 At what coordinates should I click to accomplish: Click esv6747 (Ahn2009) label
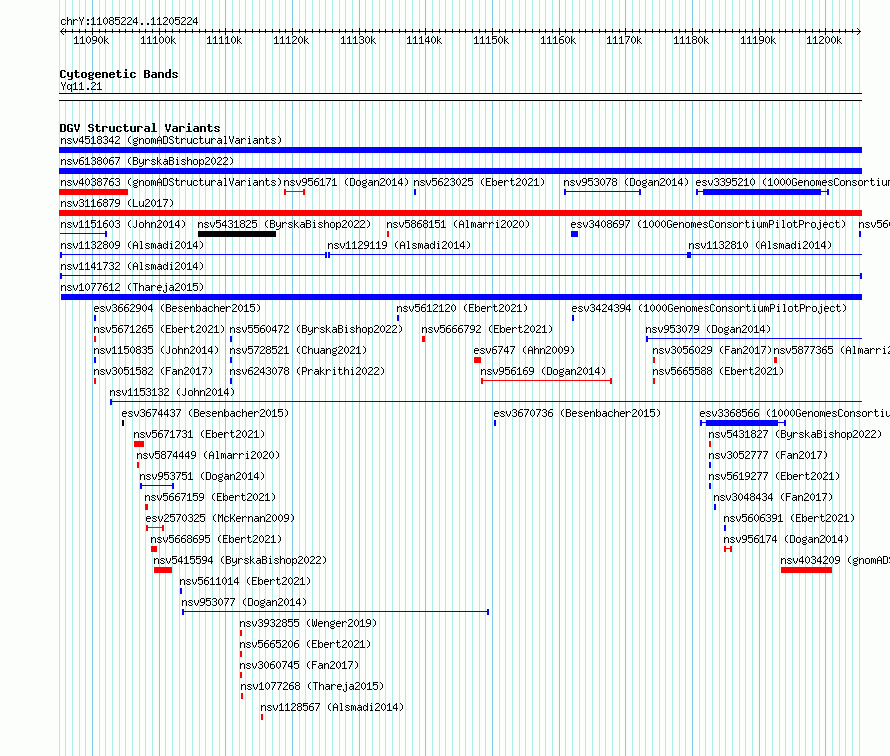point(524,350)
